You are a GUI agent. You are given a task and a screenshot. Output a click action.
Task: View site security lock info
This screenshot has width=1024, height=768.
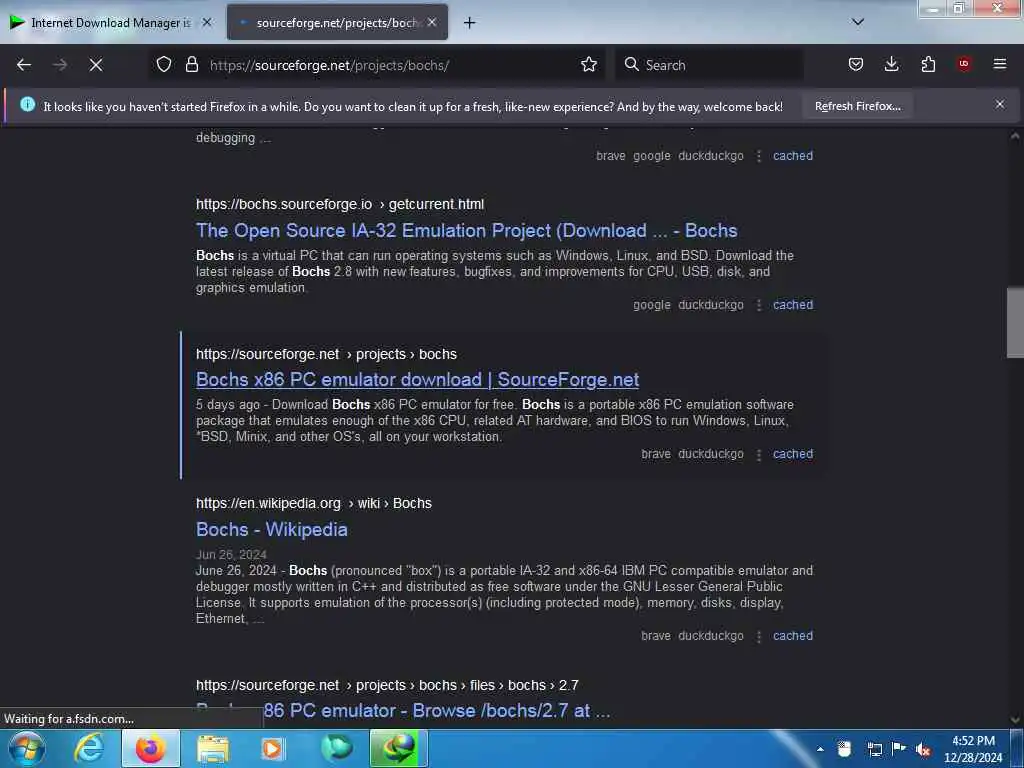(x=191, y=64)
